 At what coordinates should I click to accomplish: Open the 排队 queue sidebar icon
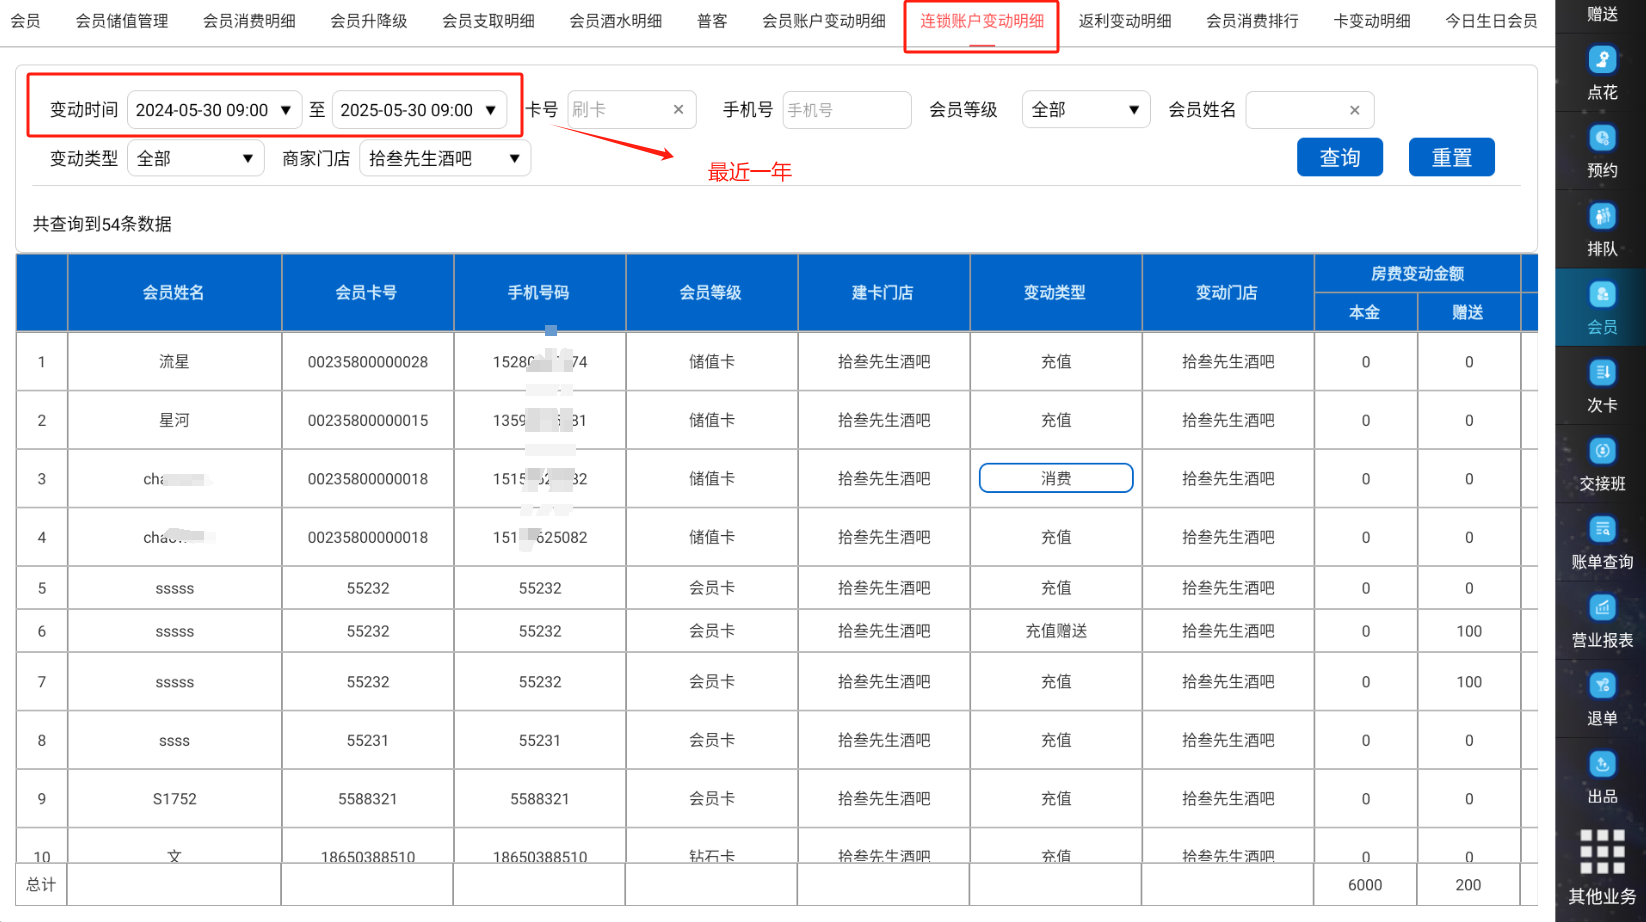click(x=1601, y=229)
